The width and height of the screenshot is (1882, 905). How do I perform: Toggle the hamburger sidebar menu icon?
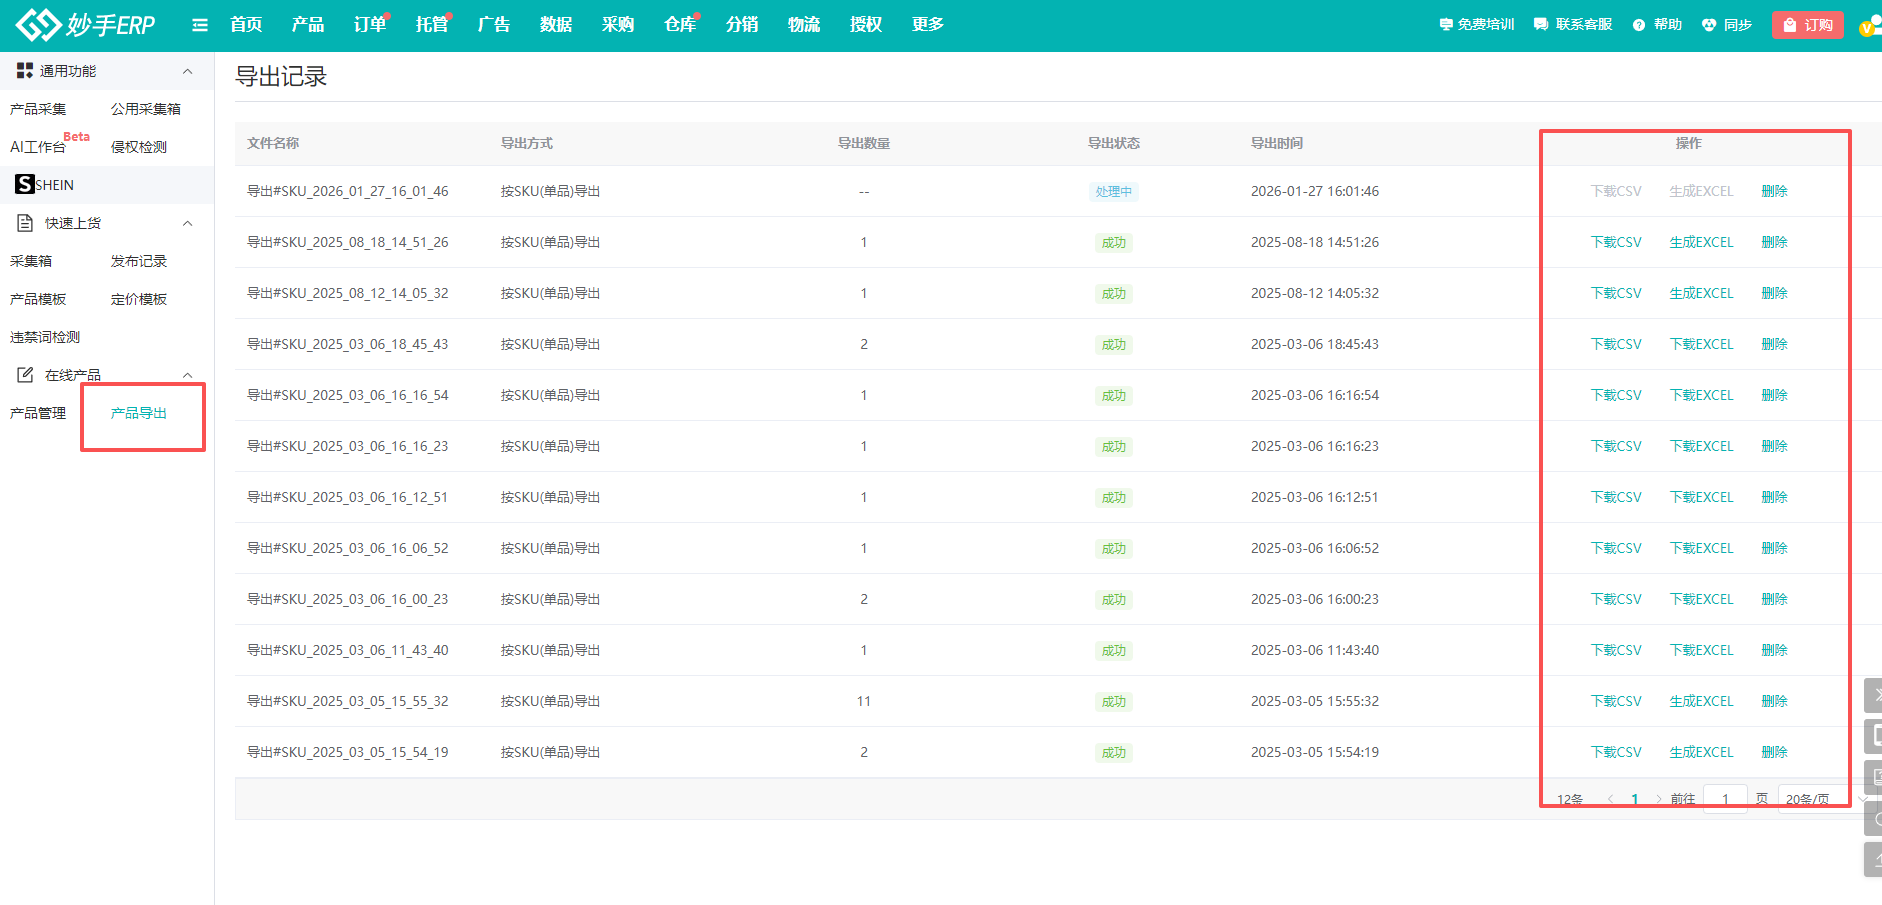click(200, 25)
